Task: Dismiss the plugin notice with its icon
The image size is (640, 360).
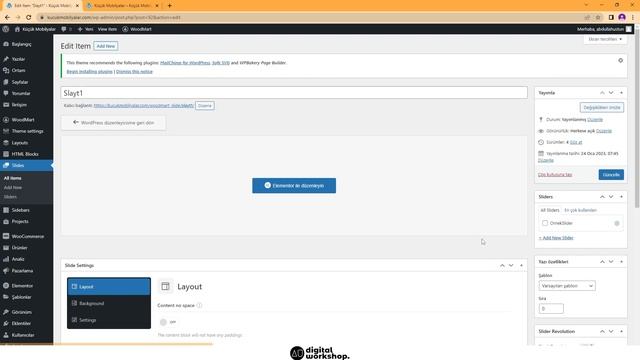Action: [x=620, y=60]
